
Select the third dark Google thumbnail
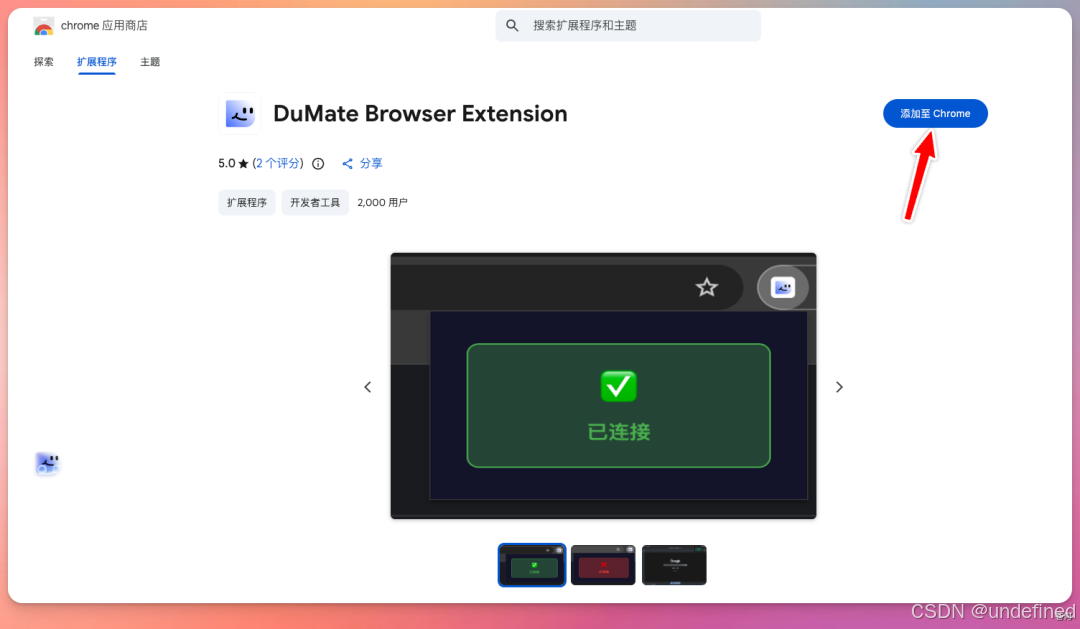point(674,565)
